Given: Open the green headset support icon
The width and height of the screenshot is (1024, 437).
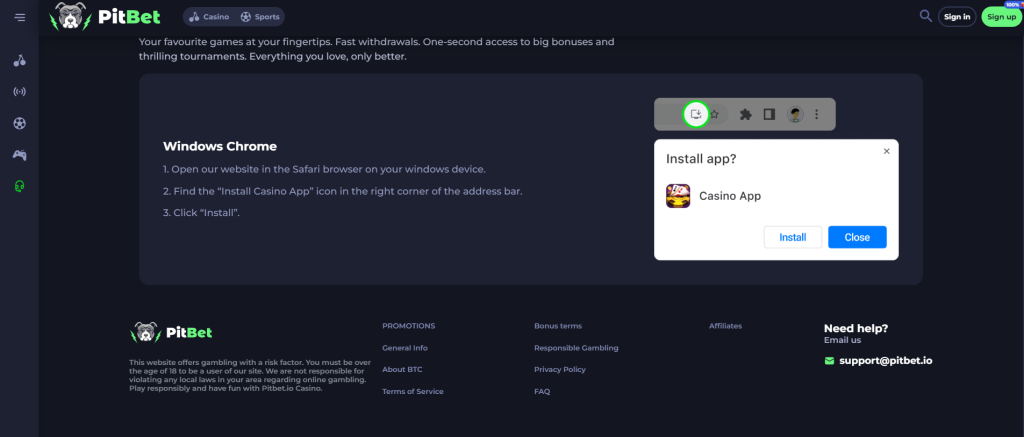Looking at the screenshot, I should point(19,186).
